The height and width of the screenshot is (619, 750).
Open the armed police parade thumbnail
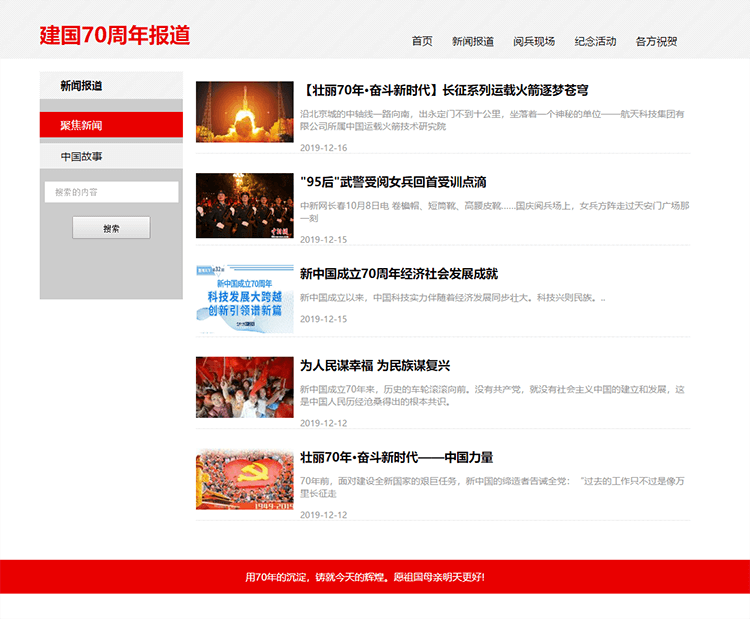pyautogui.click(x=244, y=205)
